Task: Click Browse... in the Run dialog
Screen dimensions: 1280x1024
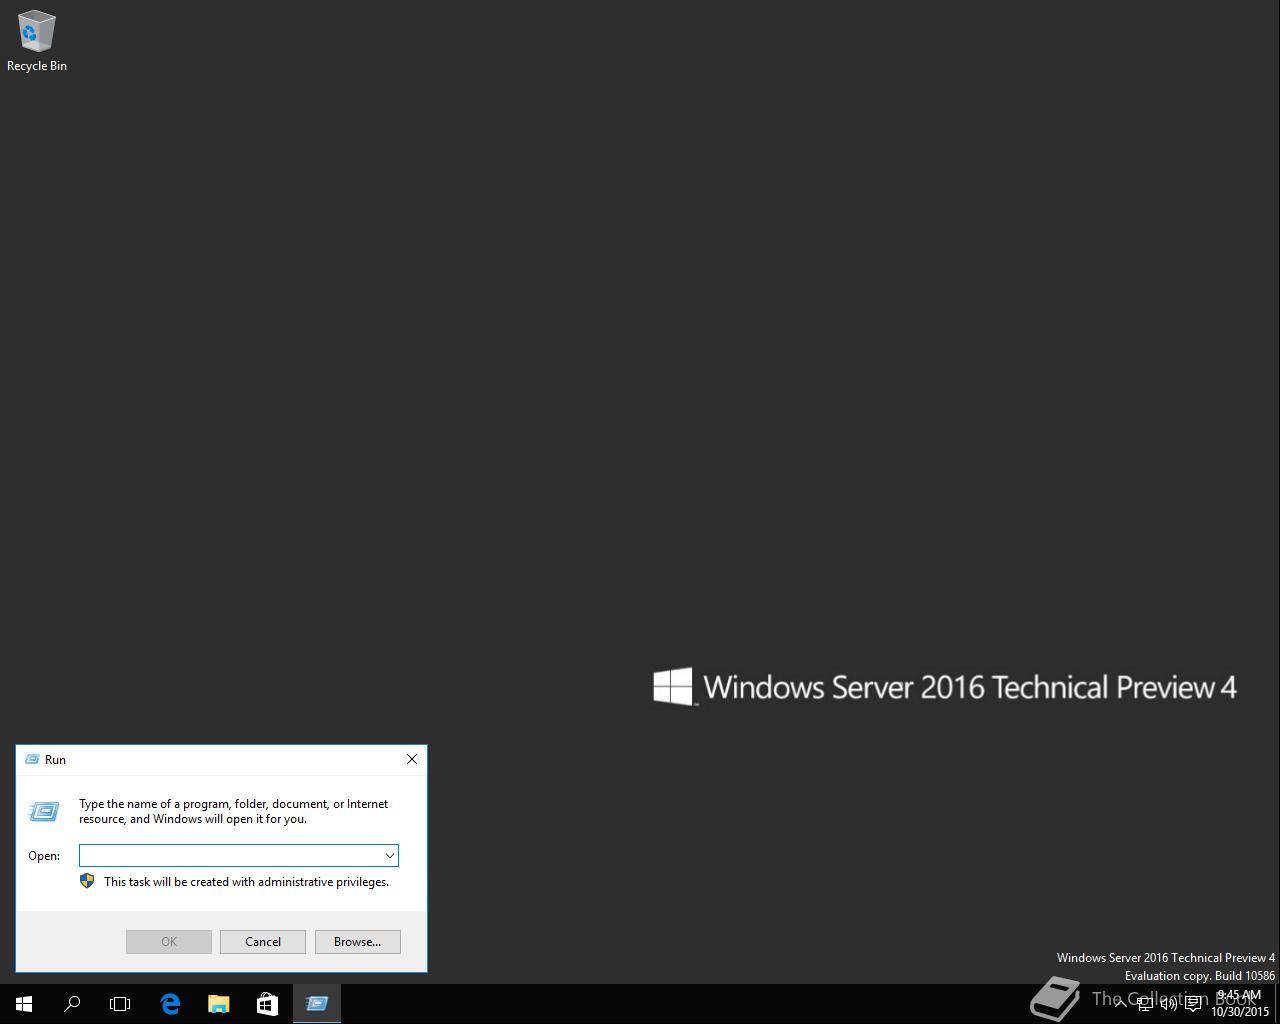Action: tap(358, 942)
